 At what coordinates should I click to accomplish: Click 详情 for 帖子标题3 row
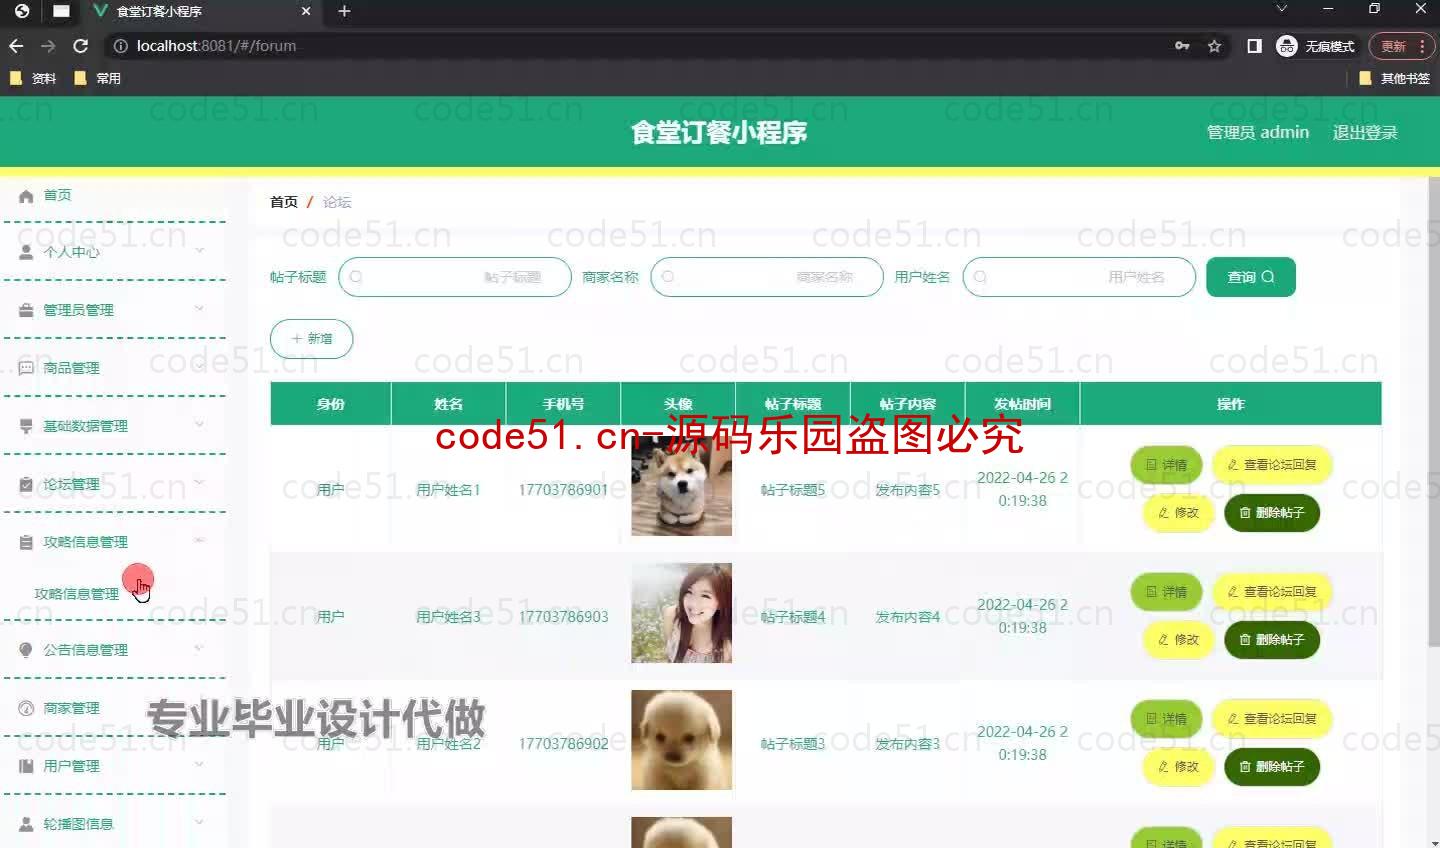pos(1166,719)
